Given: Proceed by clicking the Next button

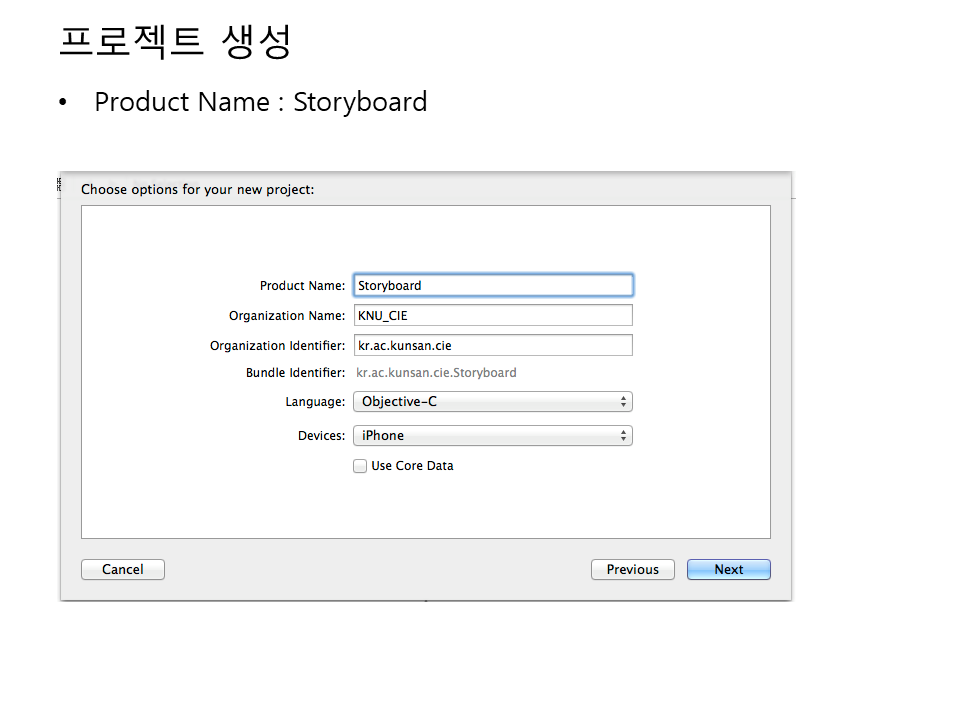Looking at the screenshot, I should click(x=728, y=569).
